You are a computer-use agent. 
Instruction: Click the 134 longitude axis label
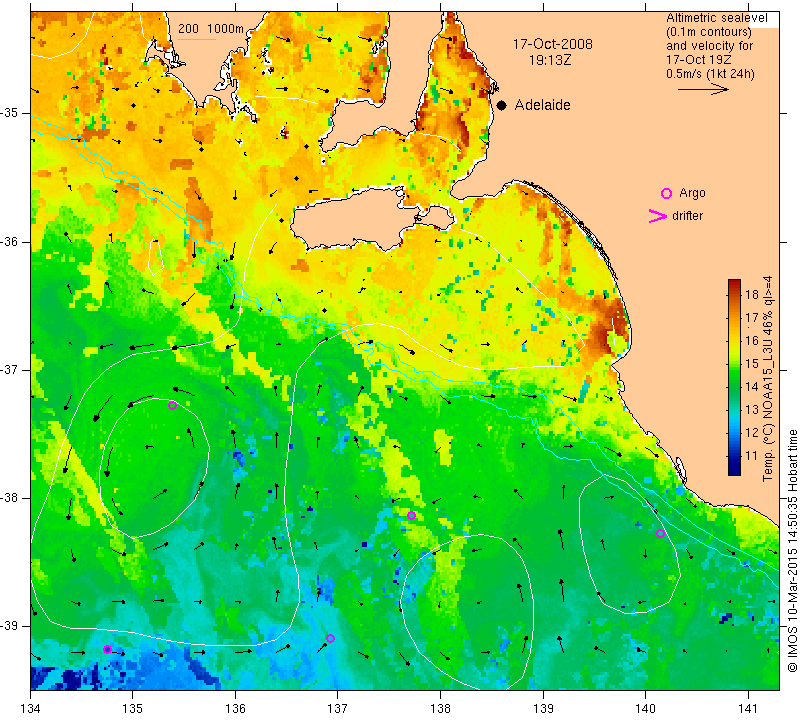point(31,709)
